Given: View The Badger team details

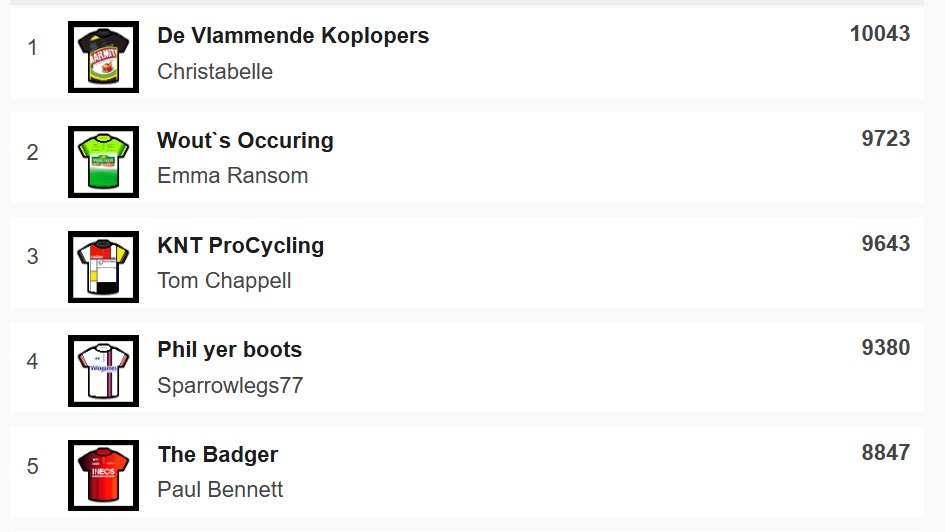Looking at the screenshot, I should (218, 455).
